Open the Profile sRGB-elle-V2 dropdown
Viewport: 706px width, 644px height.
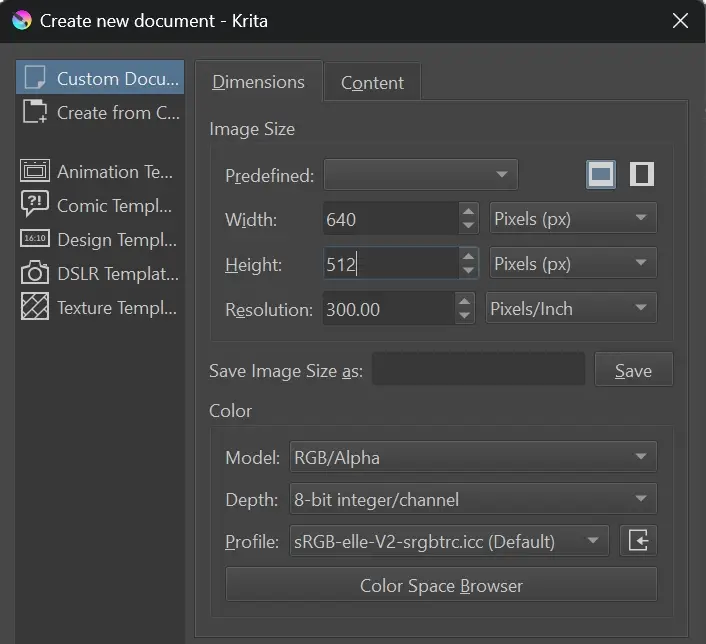point(449,540)
